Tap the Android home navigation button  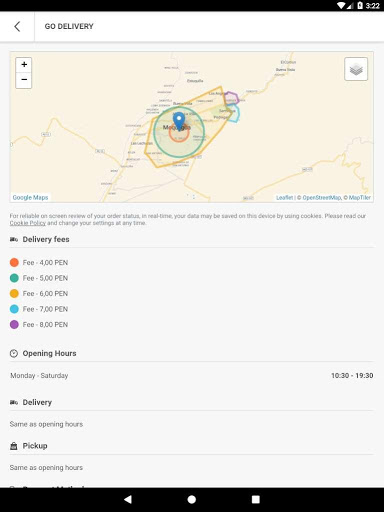point(192,499)
